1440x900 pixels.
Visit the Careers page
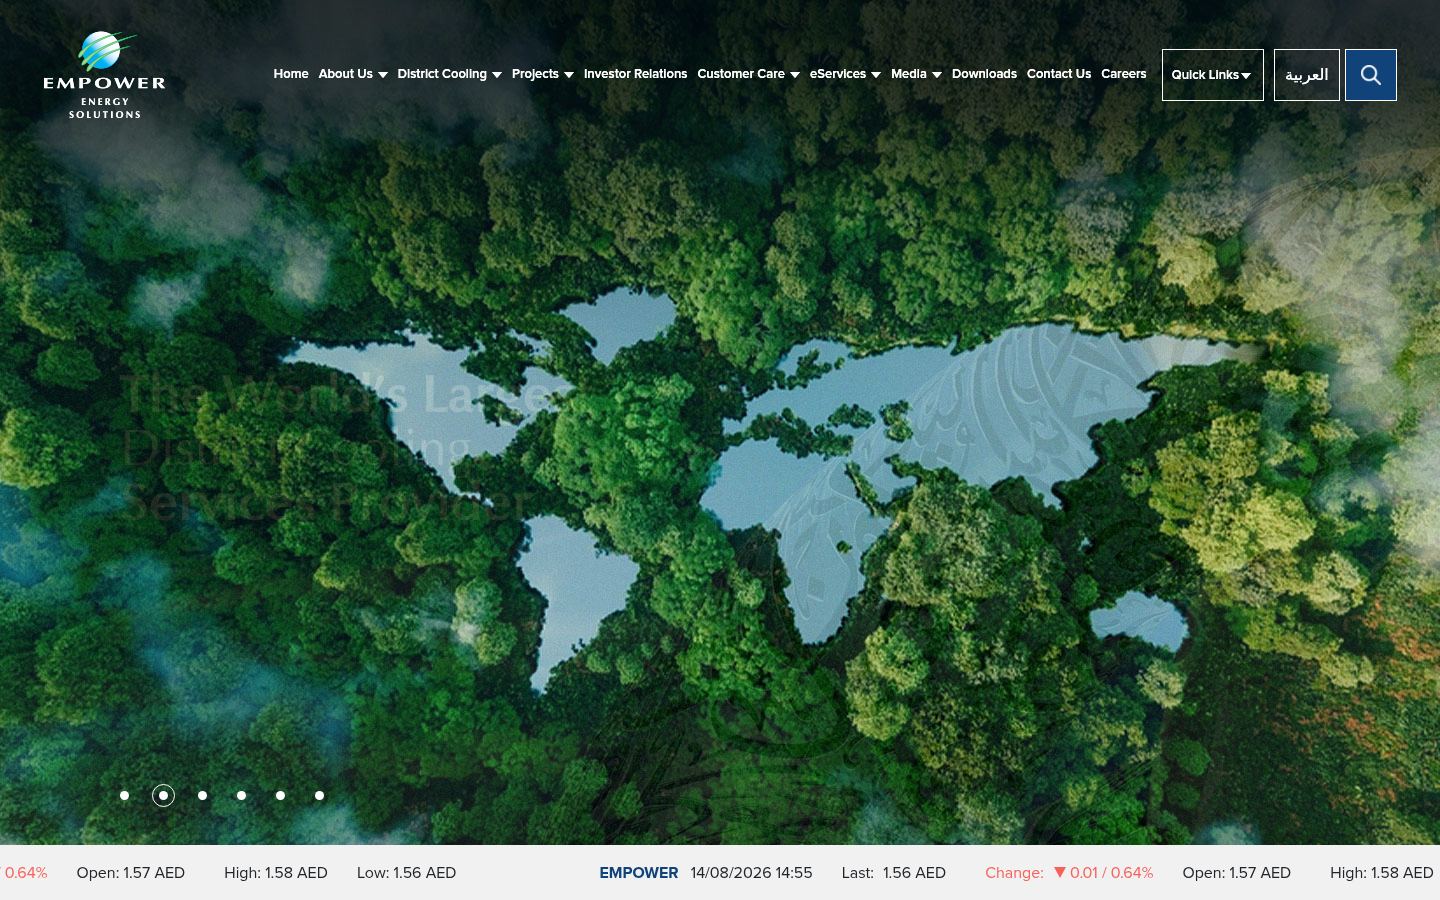tap(1124, 74)
